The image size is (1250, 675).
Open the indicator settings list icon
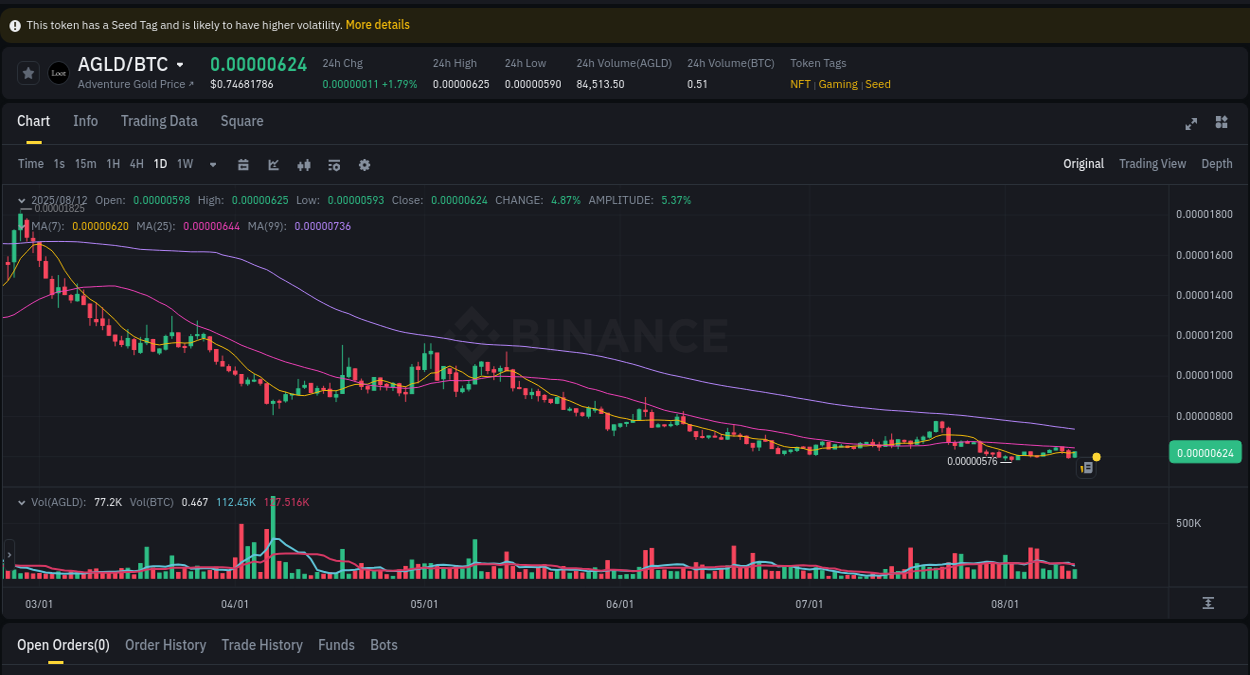coord(334,164)
